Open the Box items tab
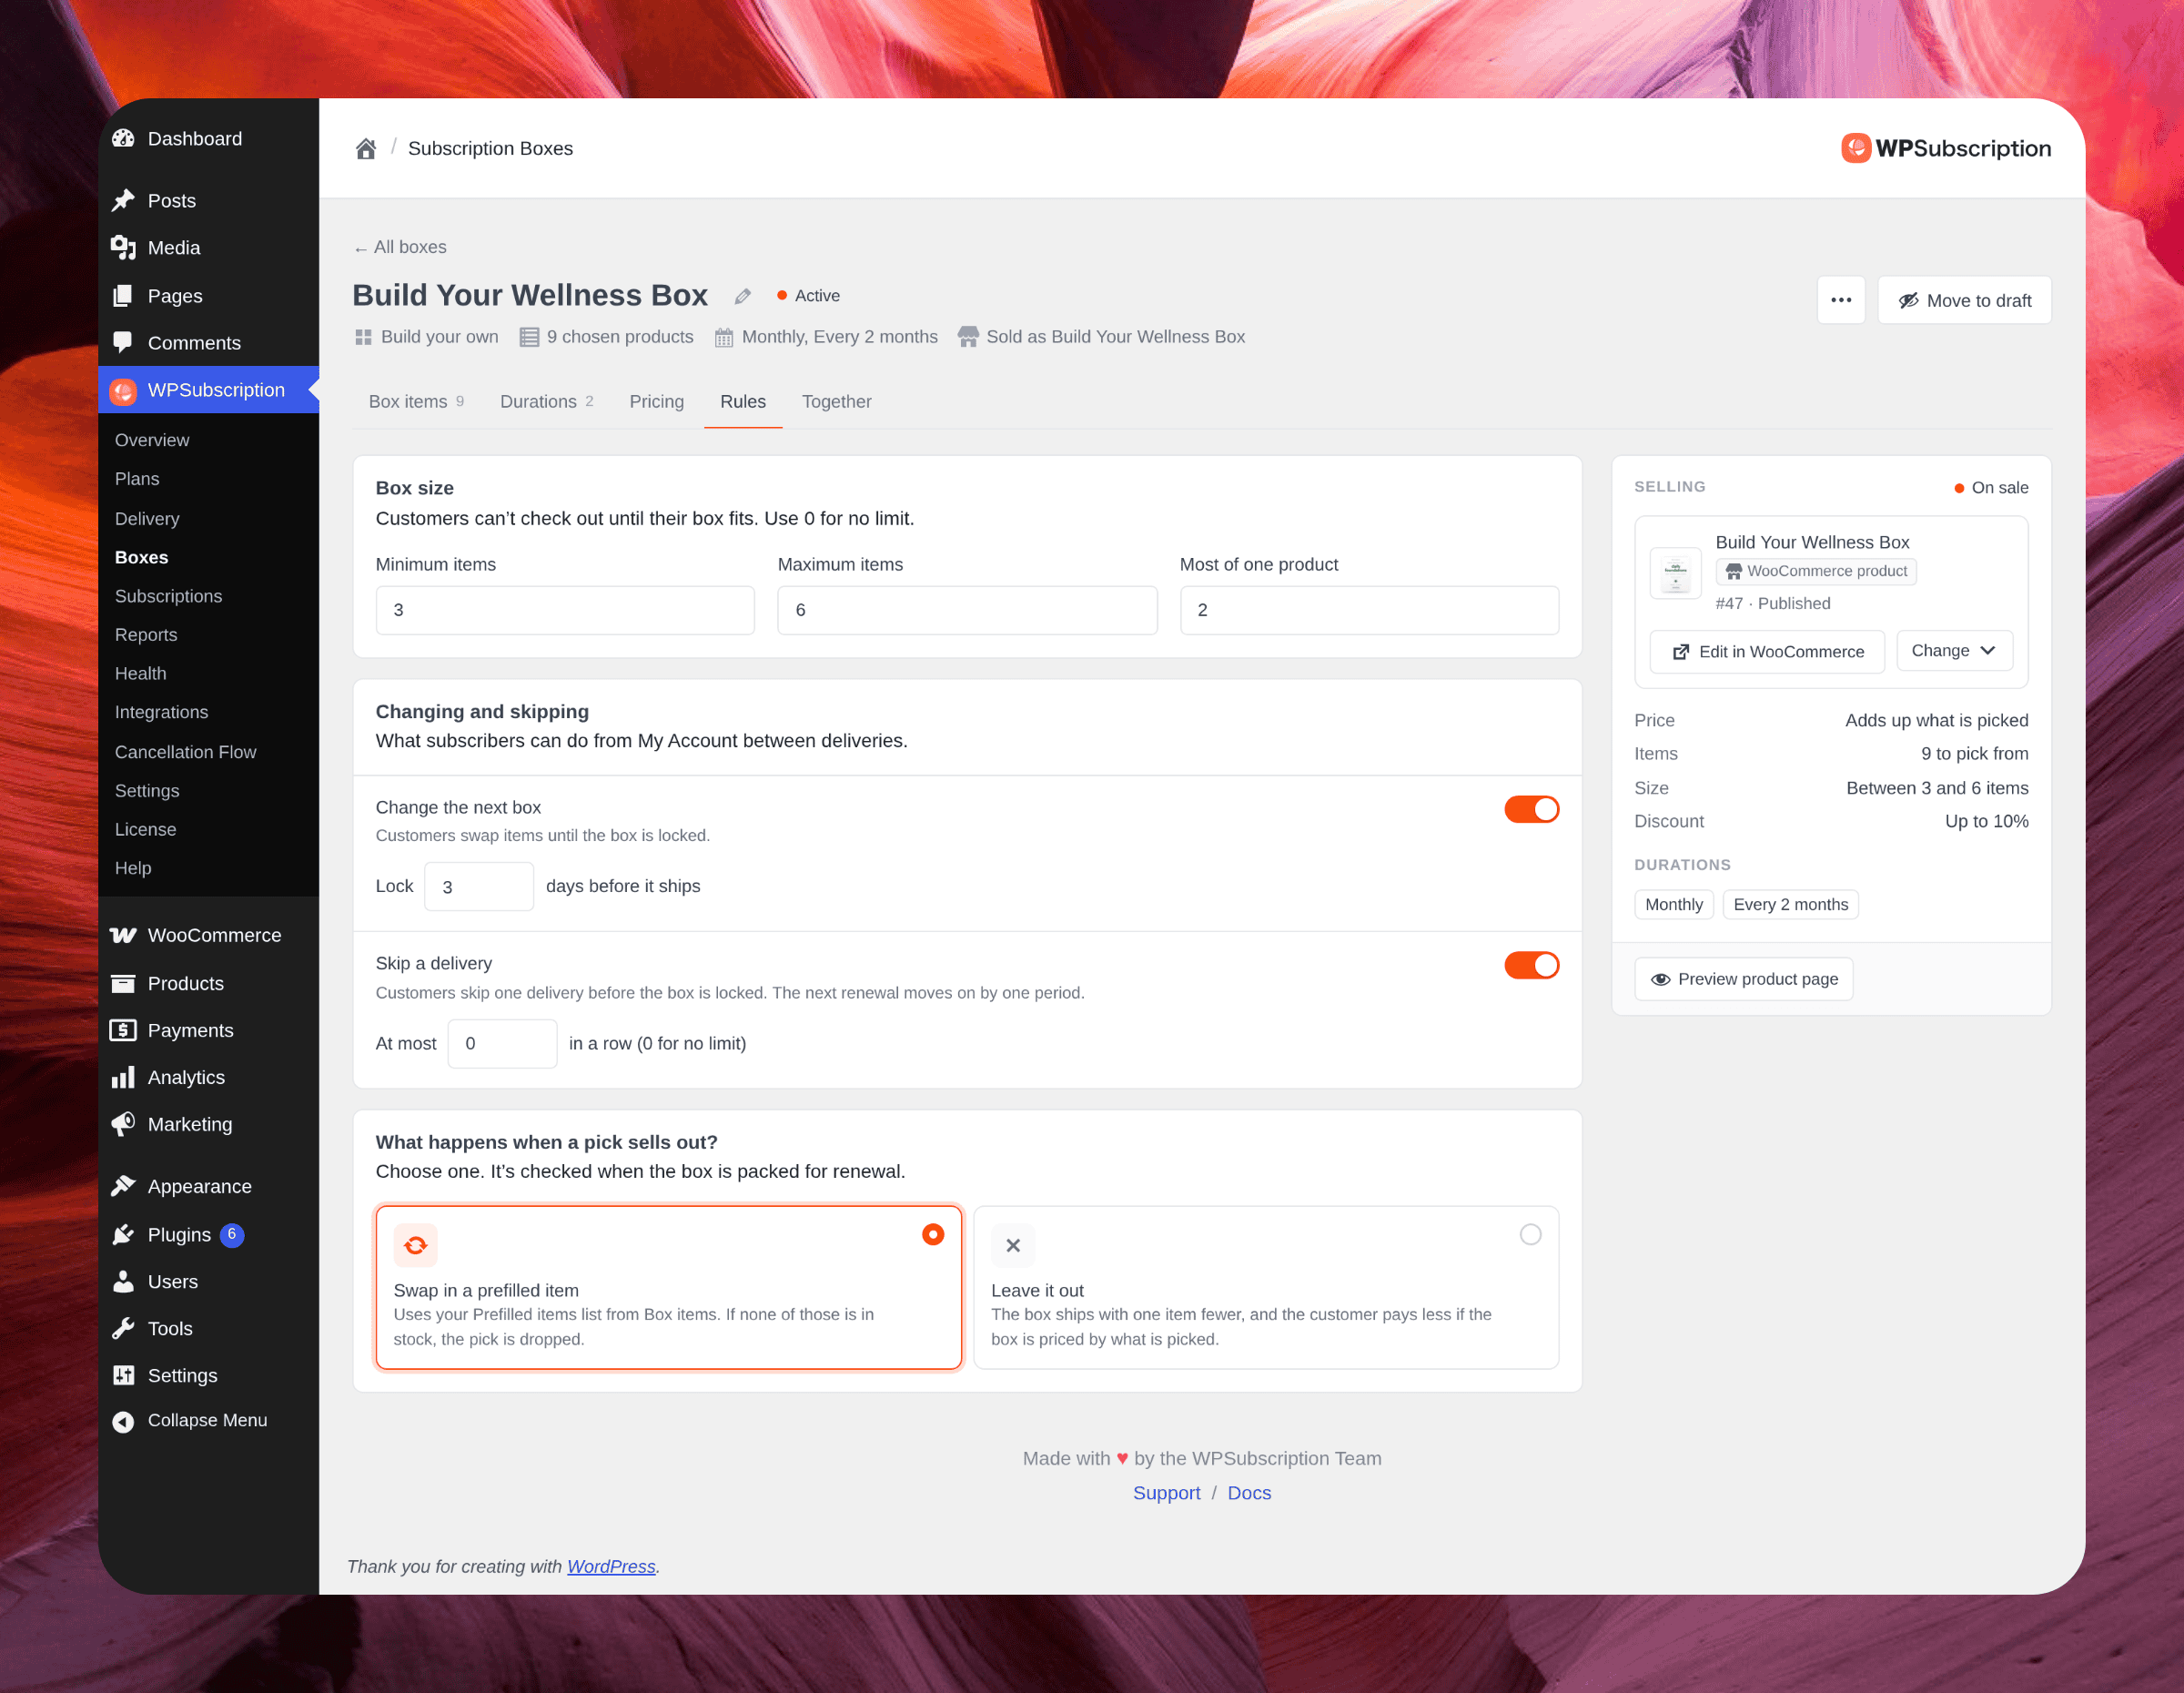This screenshot has width=2184, height=1693. click(416, 402)
